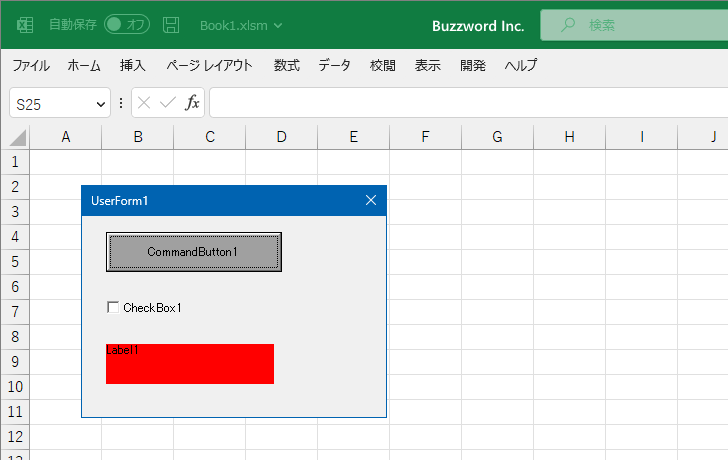Click the formula bar input area
728x460 pixels.
468,103
